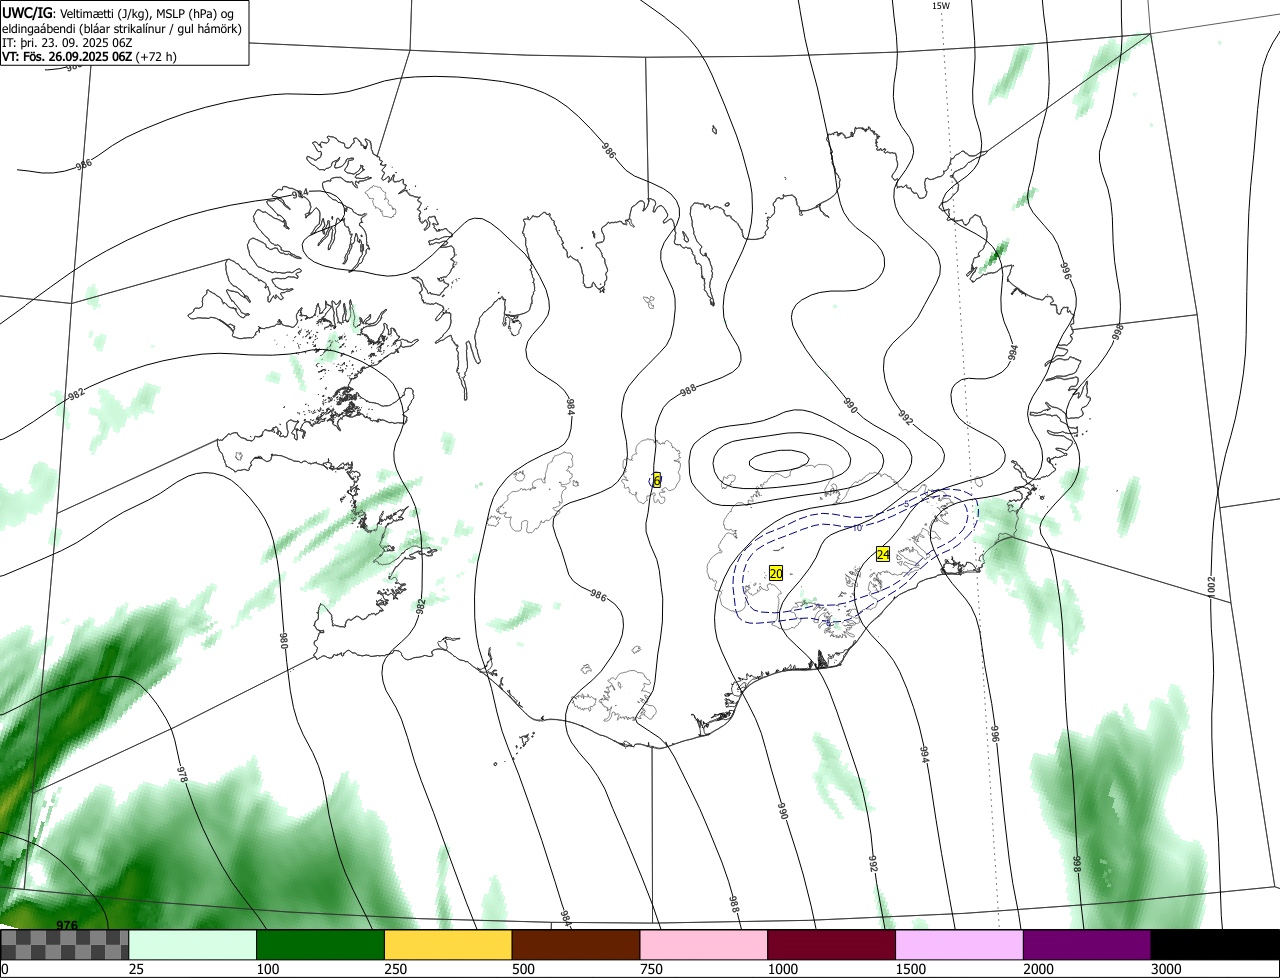Click the 'VT: Fös. 26.09.2025 06Z' line

click(67, 57)
